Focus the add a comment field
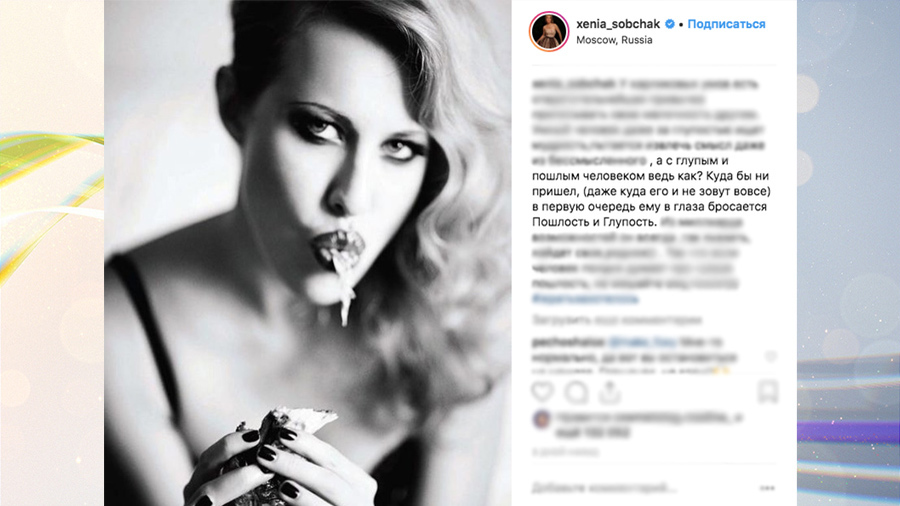 [637, 488]
